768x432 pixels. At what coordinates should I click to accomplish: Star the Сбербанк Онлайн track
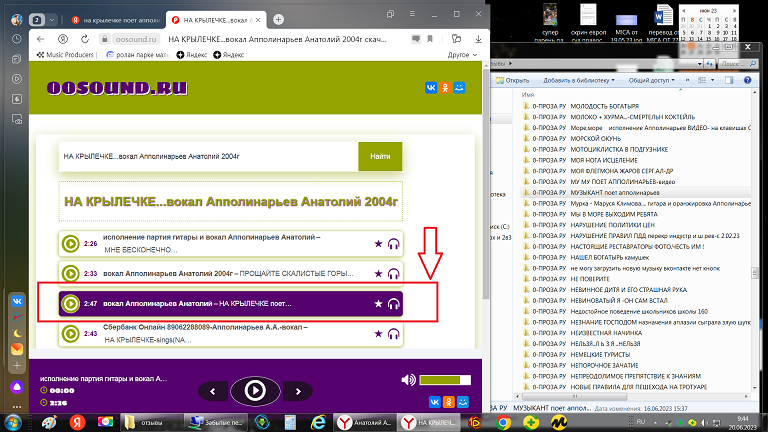click(x=378, y=334)
